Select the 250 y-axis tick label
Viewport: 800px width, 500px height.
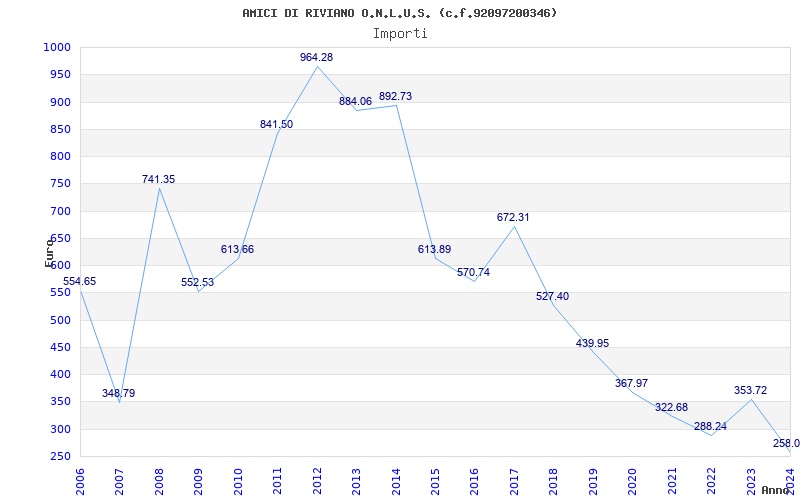pos(60,457)
